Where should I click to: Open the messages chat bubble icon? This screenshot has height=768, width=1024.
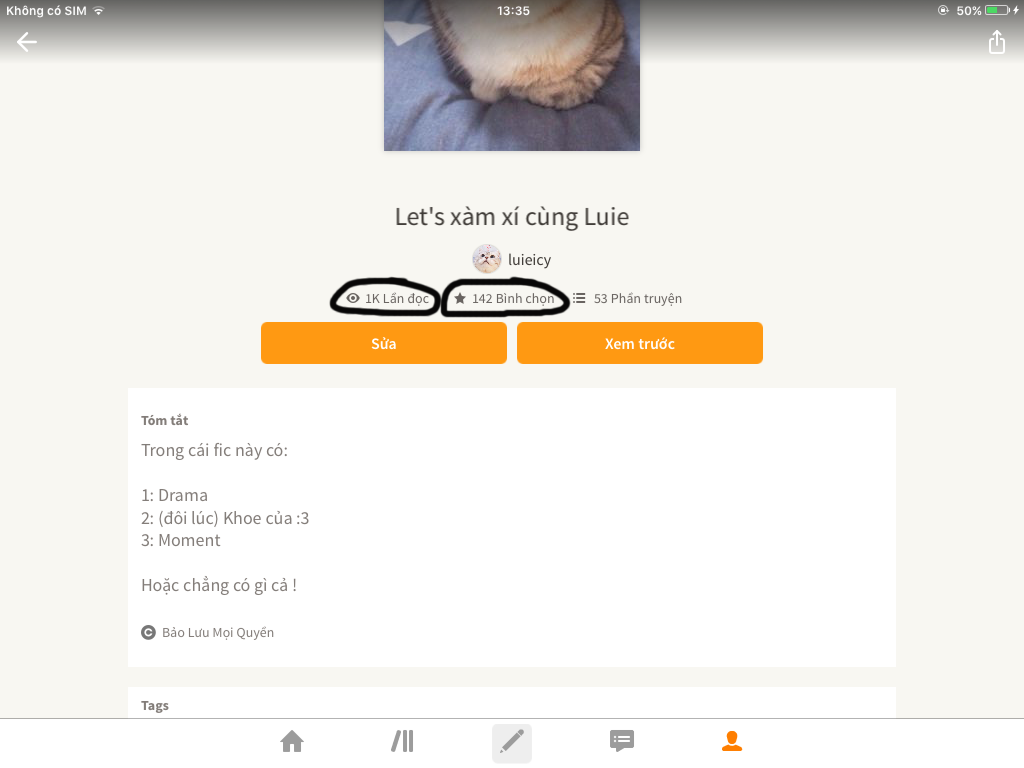click(x=622, y=741)
